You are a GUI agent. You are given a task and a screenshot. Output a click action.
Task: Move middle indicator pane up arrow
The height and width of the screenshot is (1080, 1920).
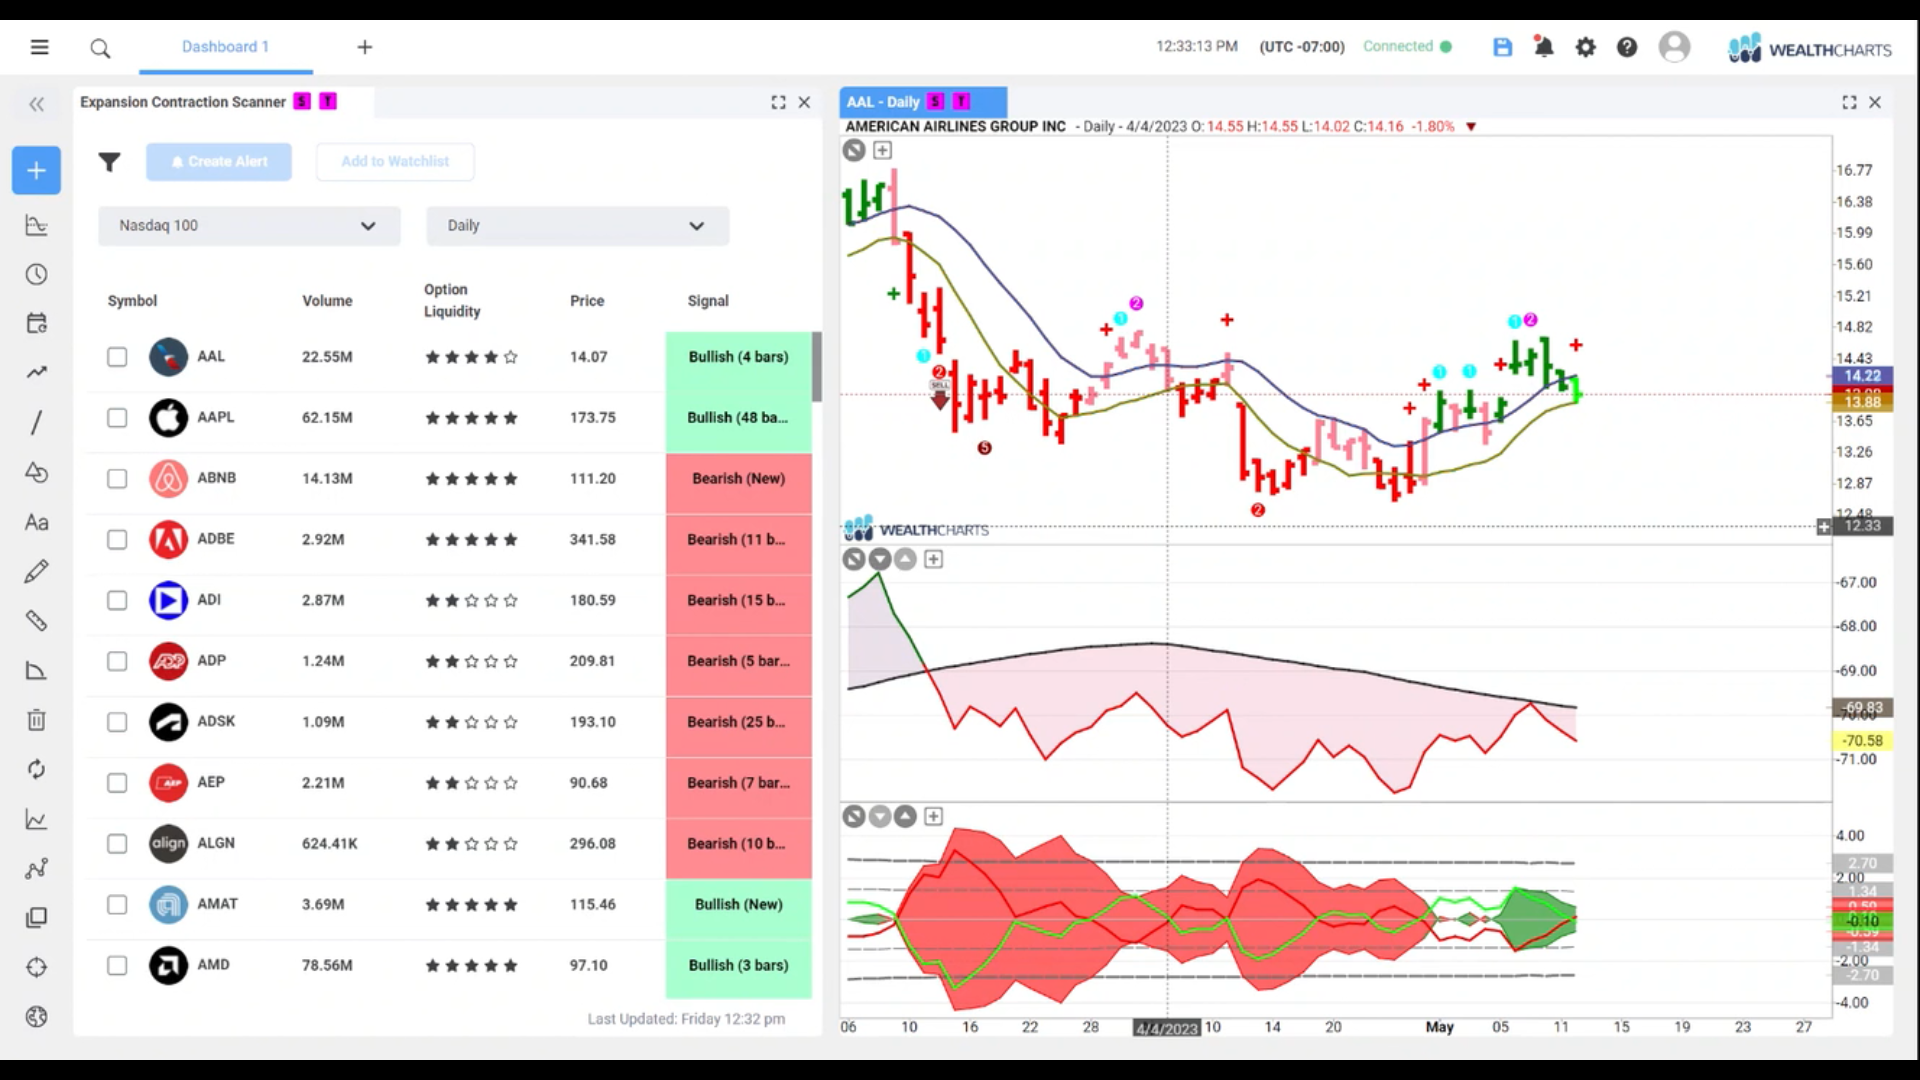[x=905, y=559]
